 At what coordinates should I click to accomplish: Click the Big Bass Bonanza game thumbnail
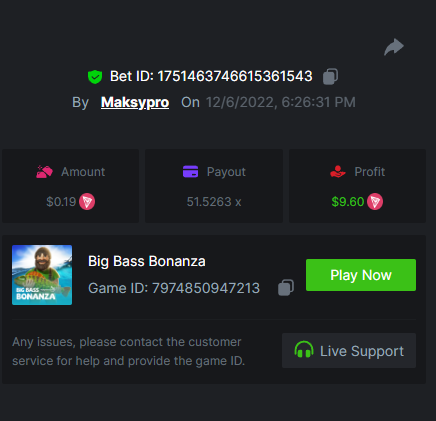click(42, 275)
